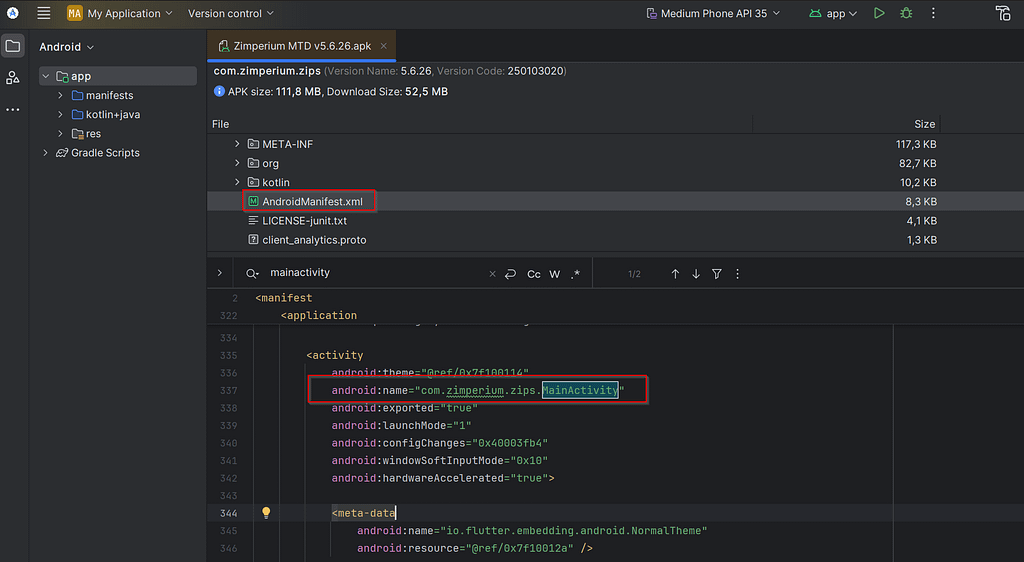Click the android:windowSoftInputMode="0x10" line
Viewport: 1024px width, 562px height.
[440, 461]
